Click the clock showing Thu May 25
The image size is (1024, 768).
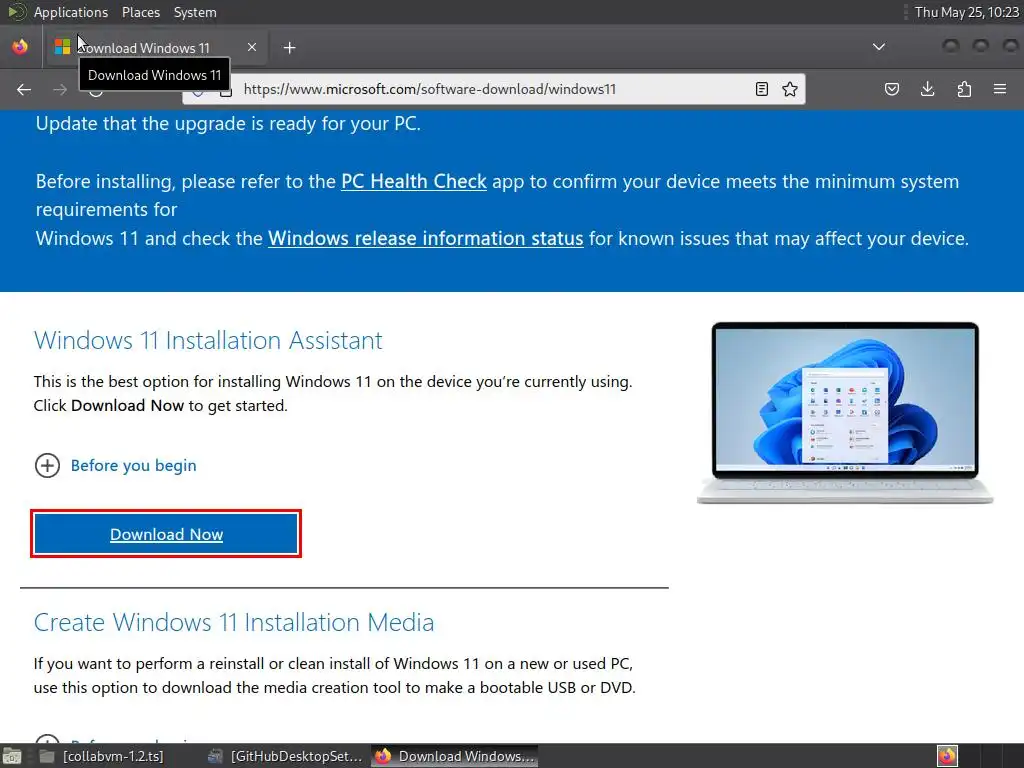(x=967, y=12)
